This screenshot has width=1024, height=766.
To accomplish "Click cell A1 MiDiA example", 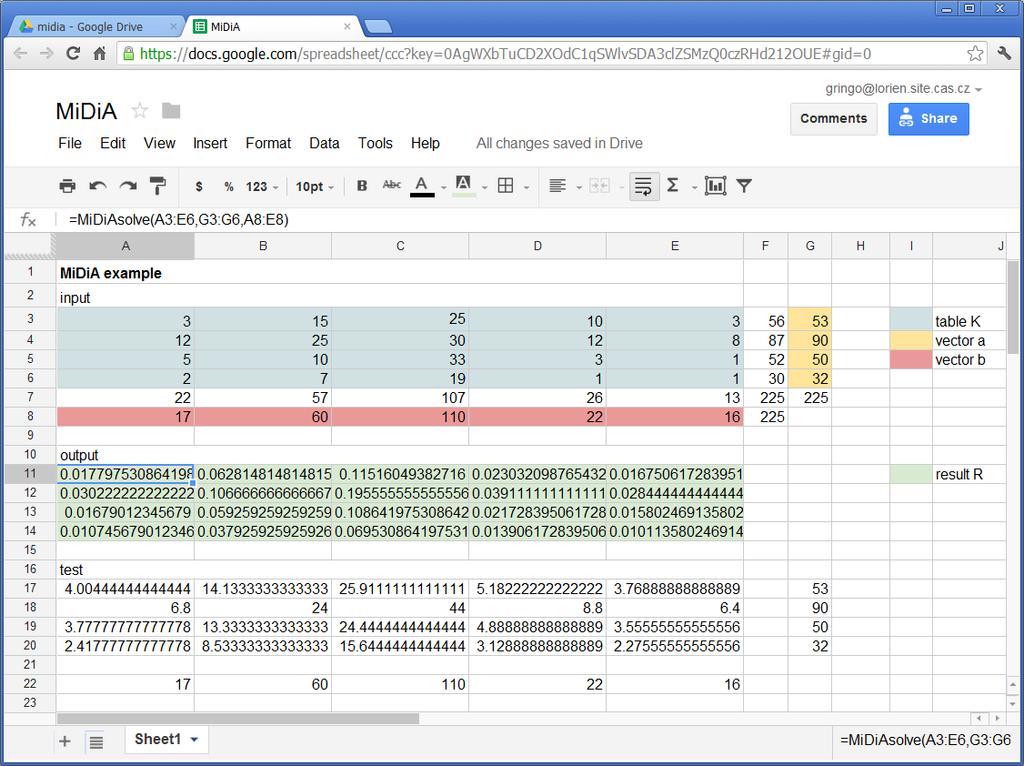I will (x=126, y=273).
